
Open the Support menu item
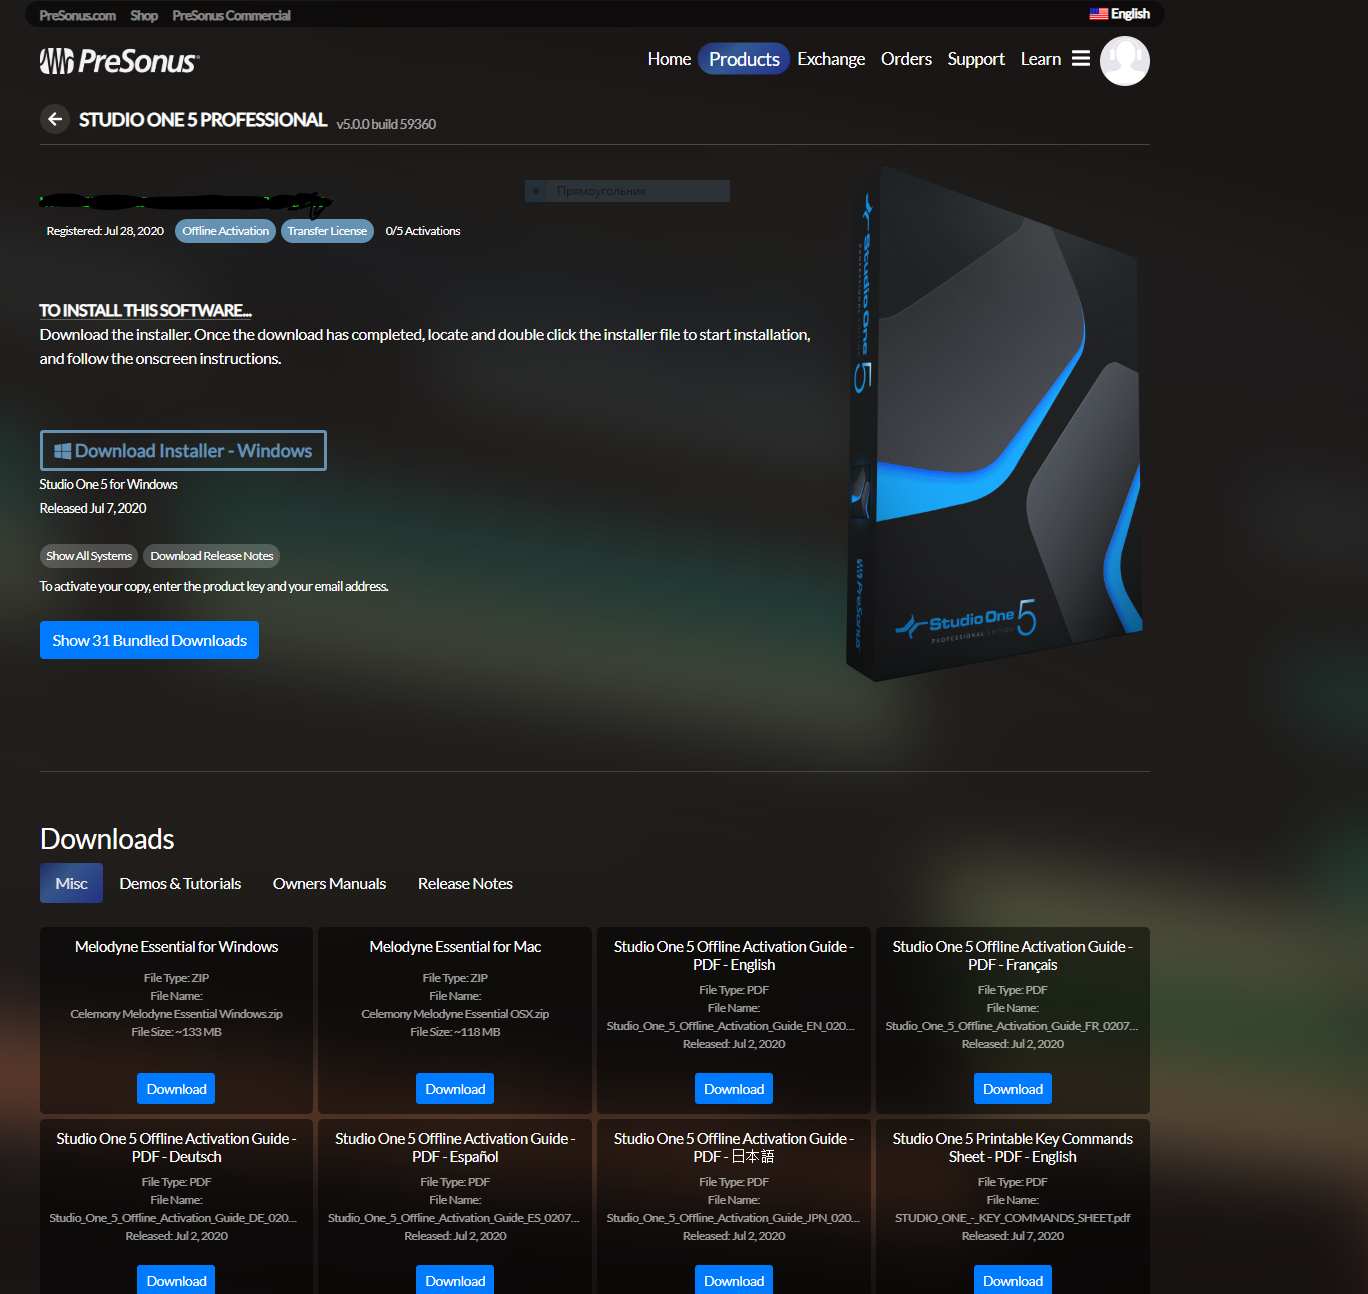tap(976, 59)
